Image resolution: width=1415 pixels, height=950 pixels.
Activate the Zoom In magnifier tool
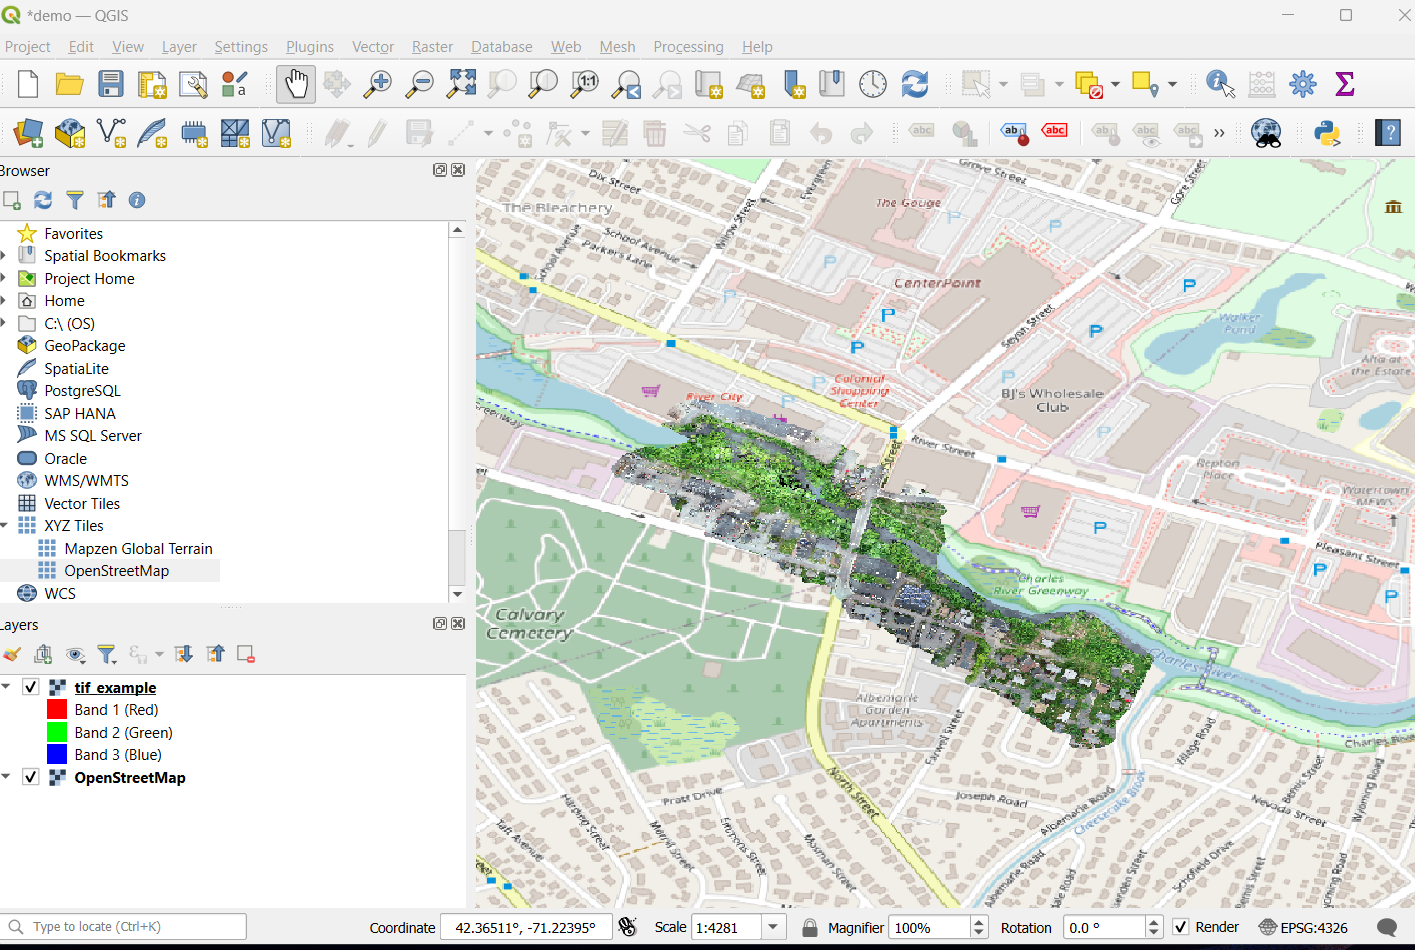(x=378, y=84)
